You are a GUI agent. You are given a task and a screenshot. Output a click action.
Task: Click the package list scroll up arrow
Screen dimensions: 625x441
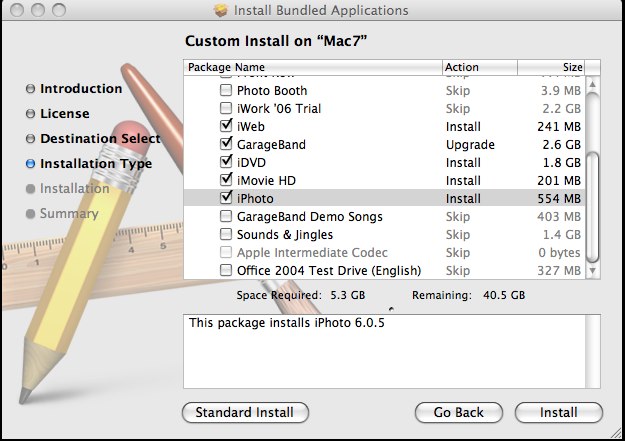pyautogui.click(x=592, y=84)
